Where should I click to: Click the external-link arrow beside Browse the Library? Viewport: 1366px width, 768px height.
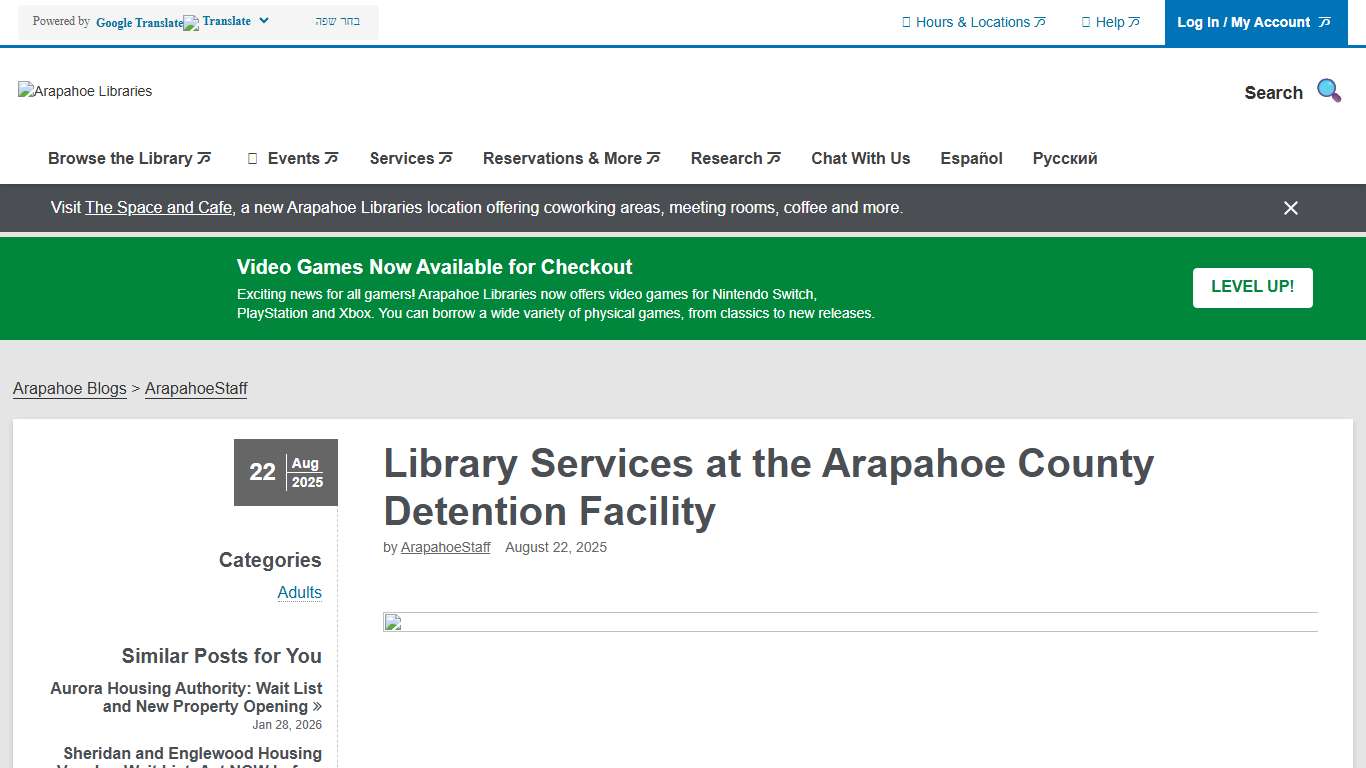[x=206, y=157]
